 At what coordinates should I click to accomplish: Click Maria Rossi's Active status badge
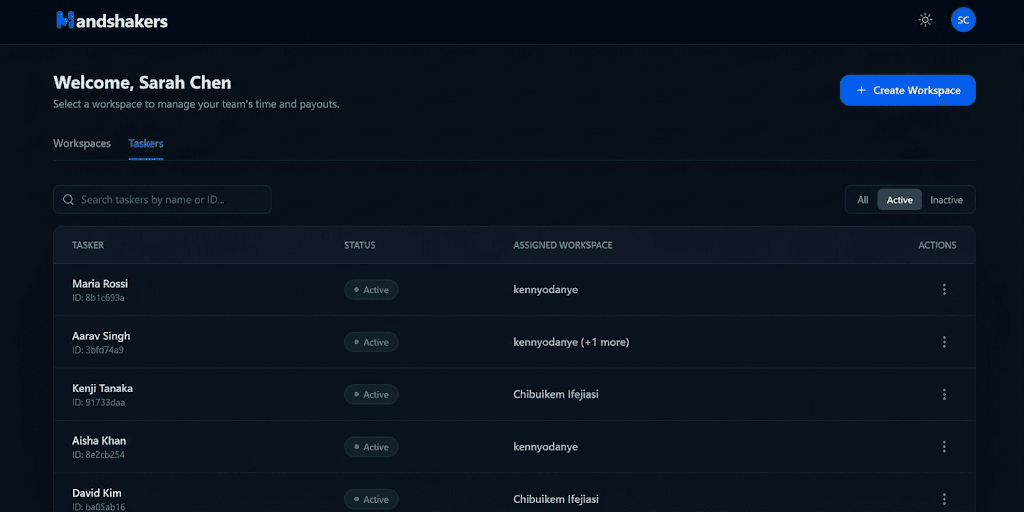[x=371, y=289]
